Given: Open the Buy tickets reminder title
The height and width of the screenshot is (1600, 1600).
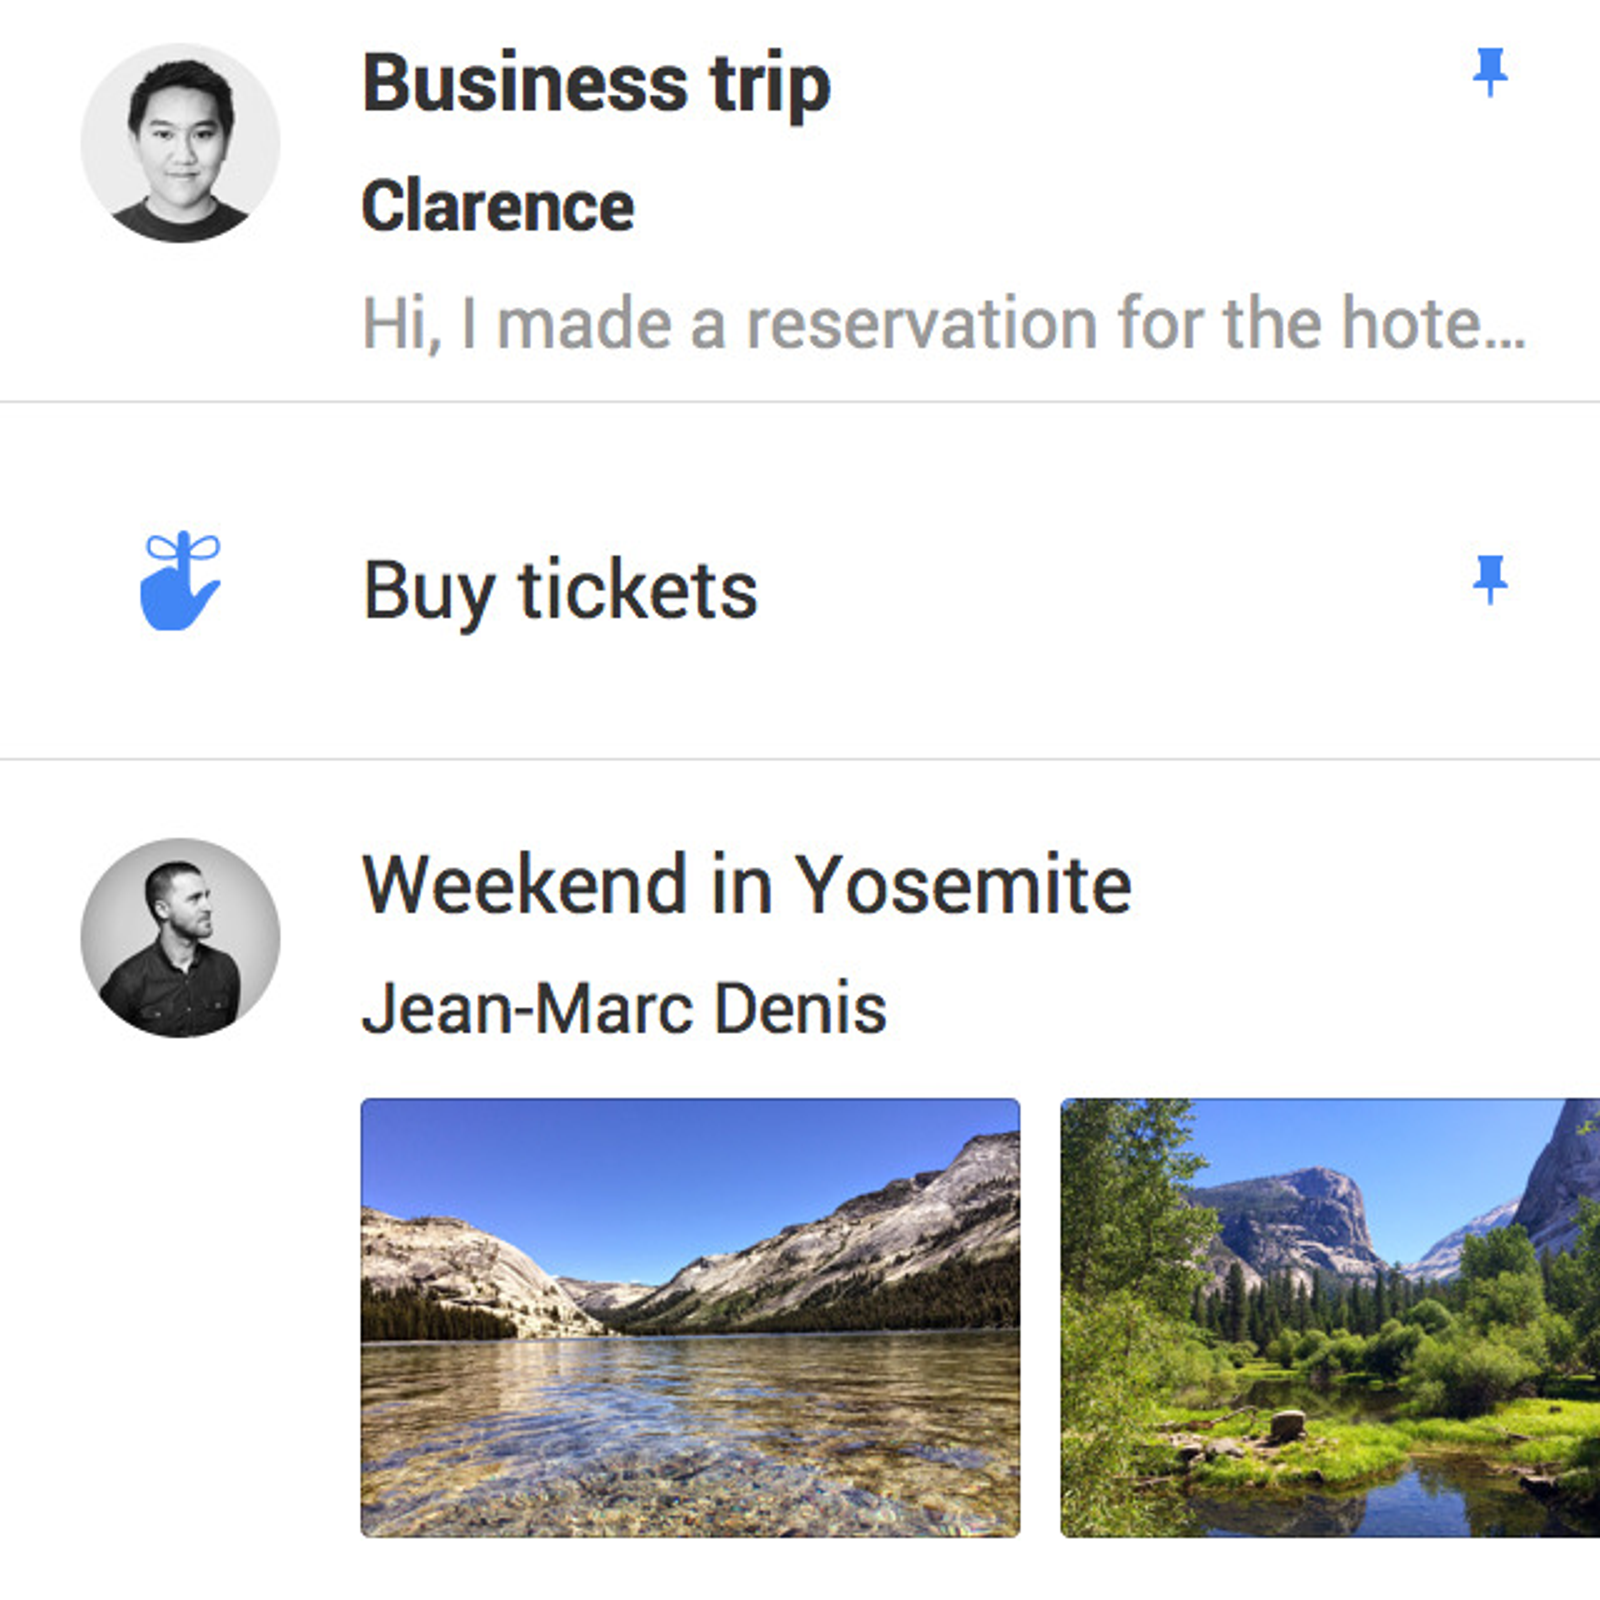Looking at the screenshot, I should click(560, 592).
